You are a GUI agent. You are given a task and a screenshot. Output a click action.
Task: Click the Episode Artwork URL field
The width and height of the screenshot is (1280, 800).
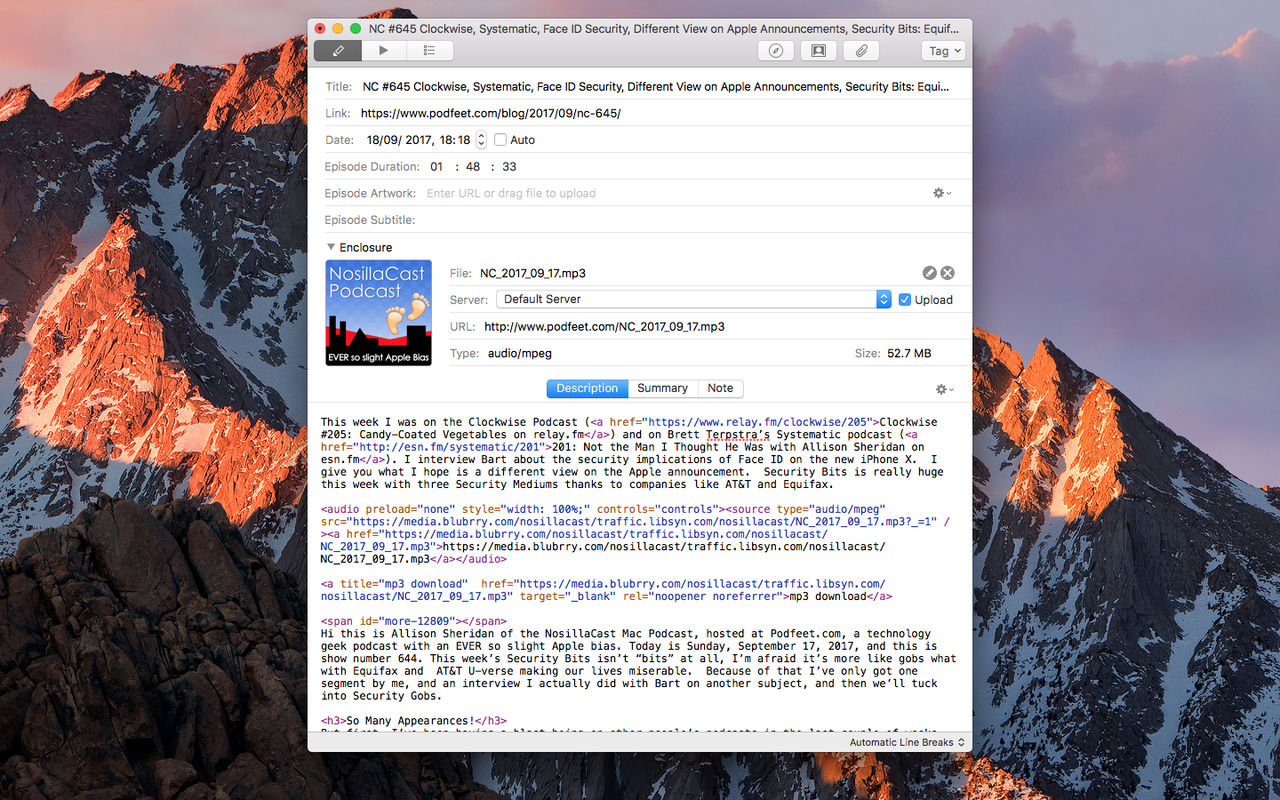672,193
